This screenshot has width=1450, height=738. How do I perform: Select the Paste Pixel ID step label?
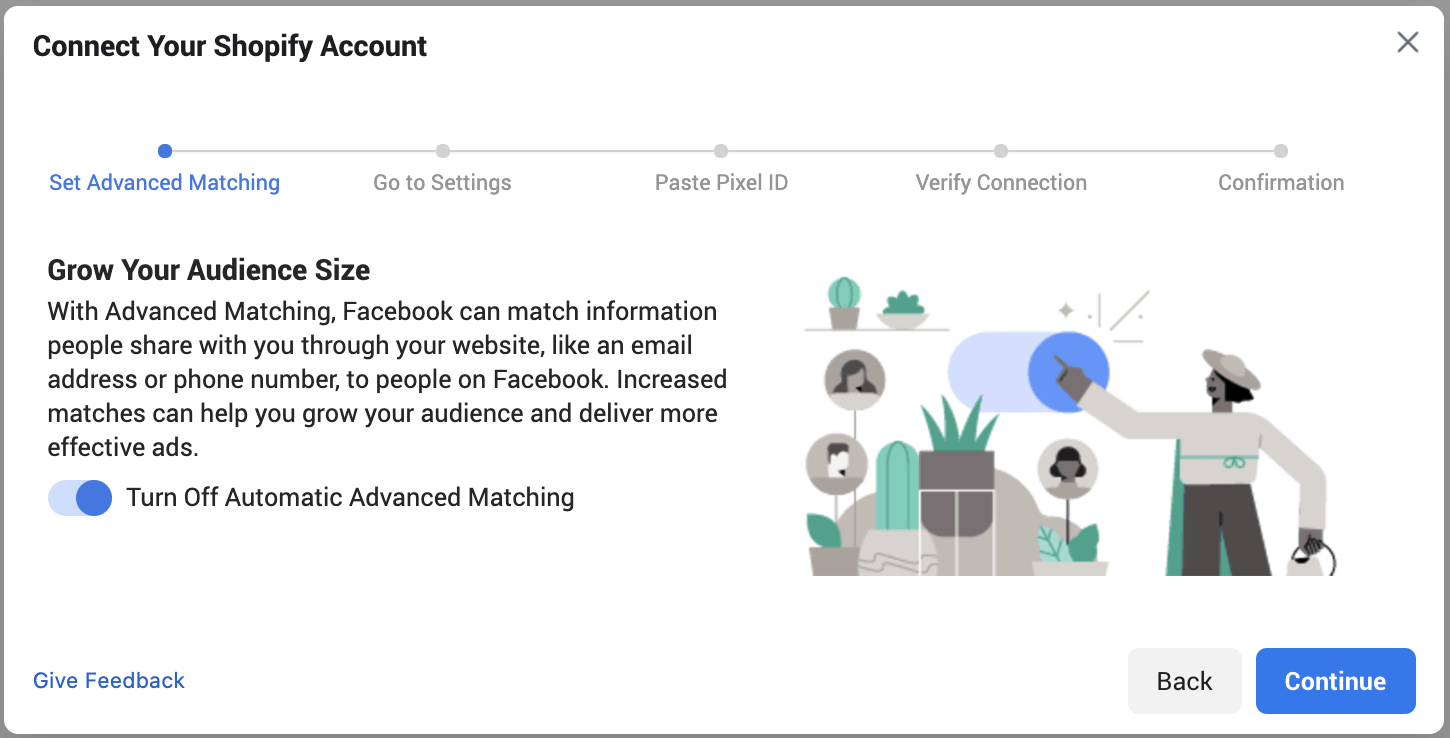[x=721, y=183]
